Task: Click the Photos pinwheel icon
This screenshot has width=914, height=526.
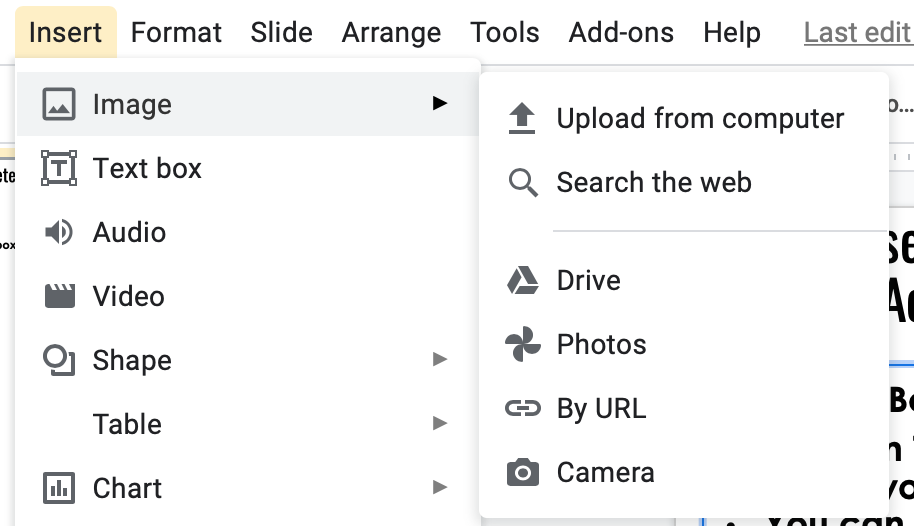Action: click(x=522, y=344)
